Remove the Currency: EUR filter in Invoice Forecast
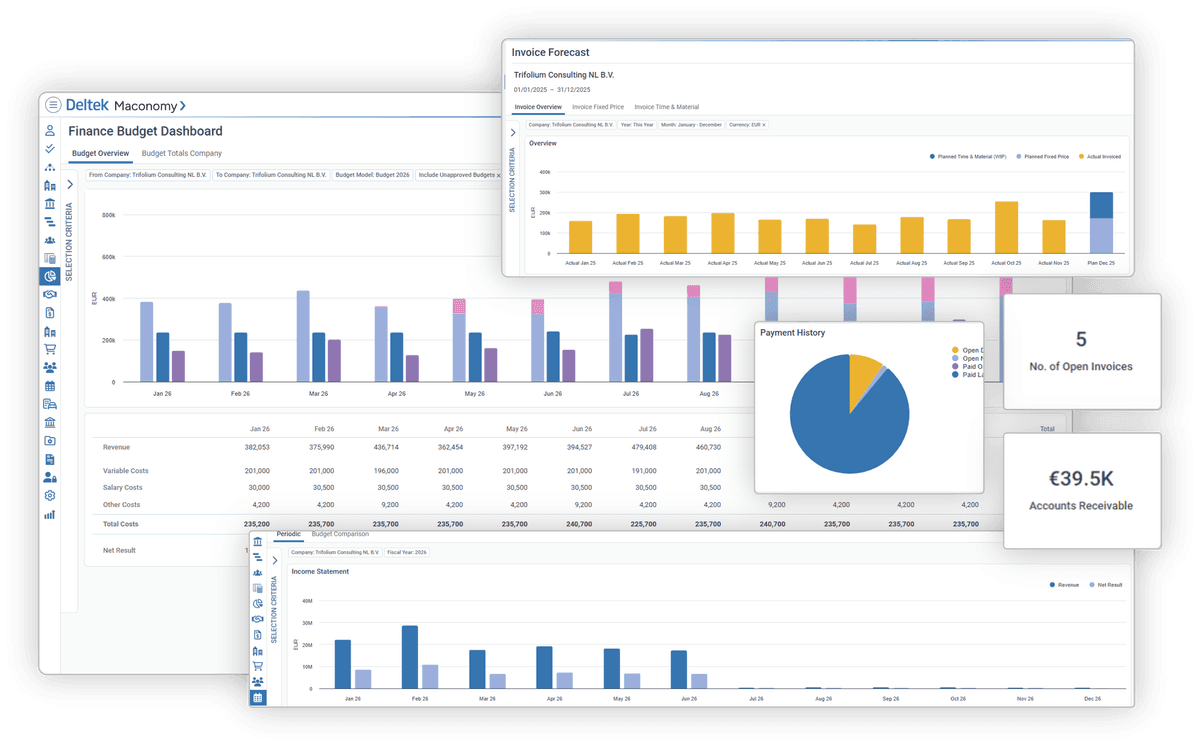Image resolution: width=1200 pixels, height=746 pixels. 764,125
